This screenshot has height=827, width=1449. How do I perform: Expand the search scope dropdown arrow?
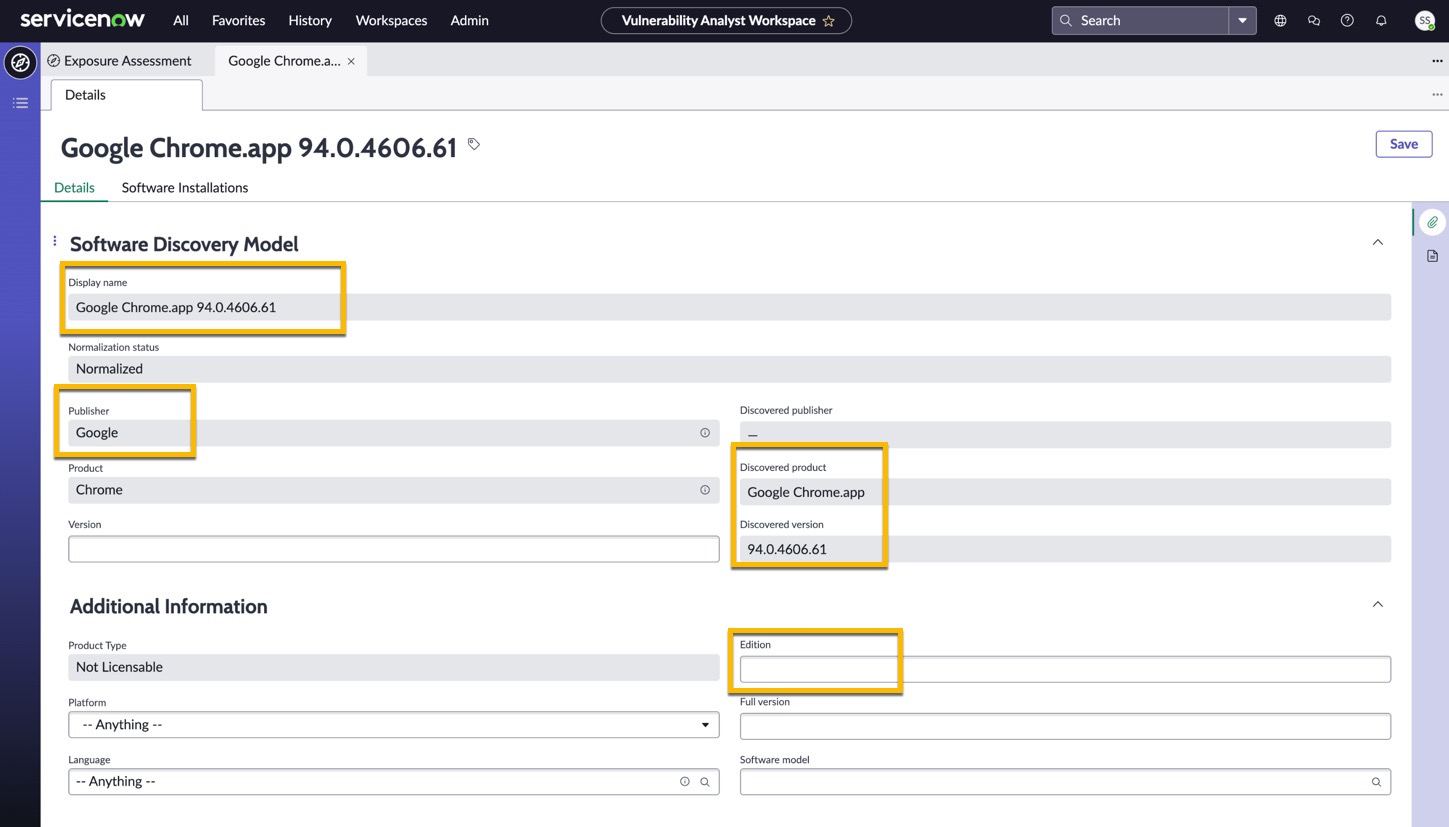coord(1242,20)
